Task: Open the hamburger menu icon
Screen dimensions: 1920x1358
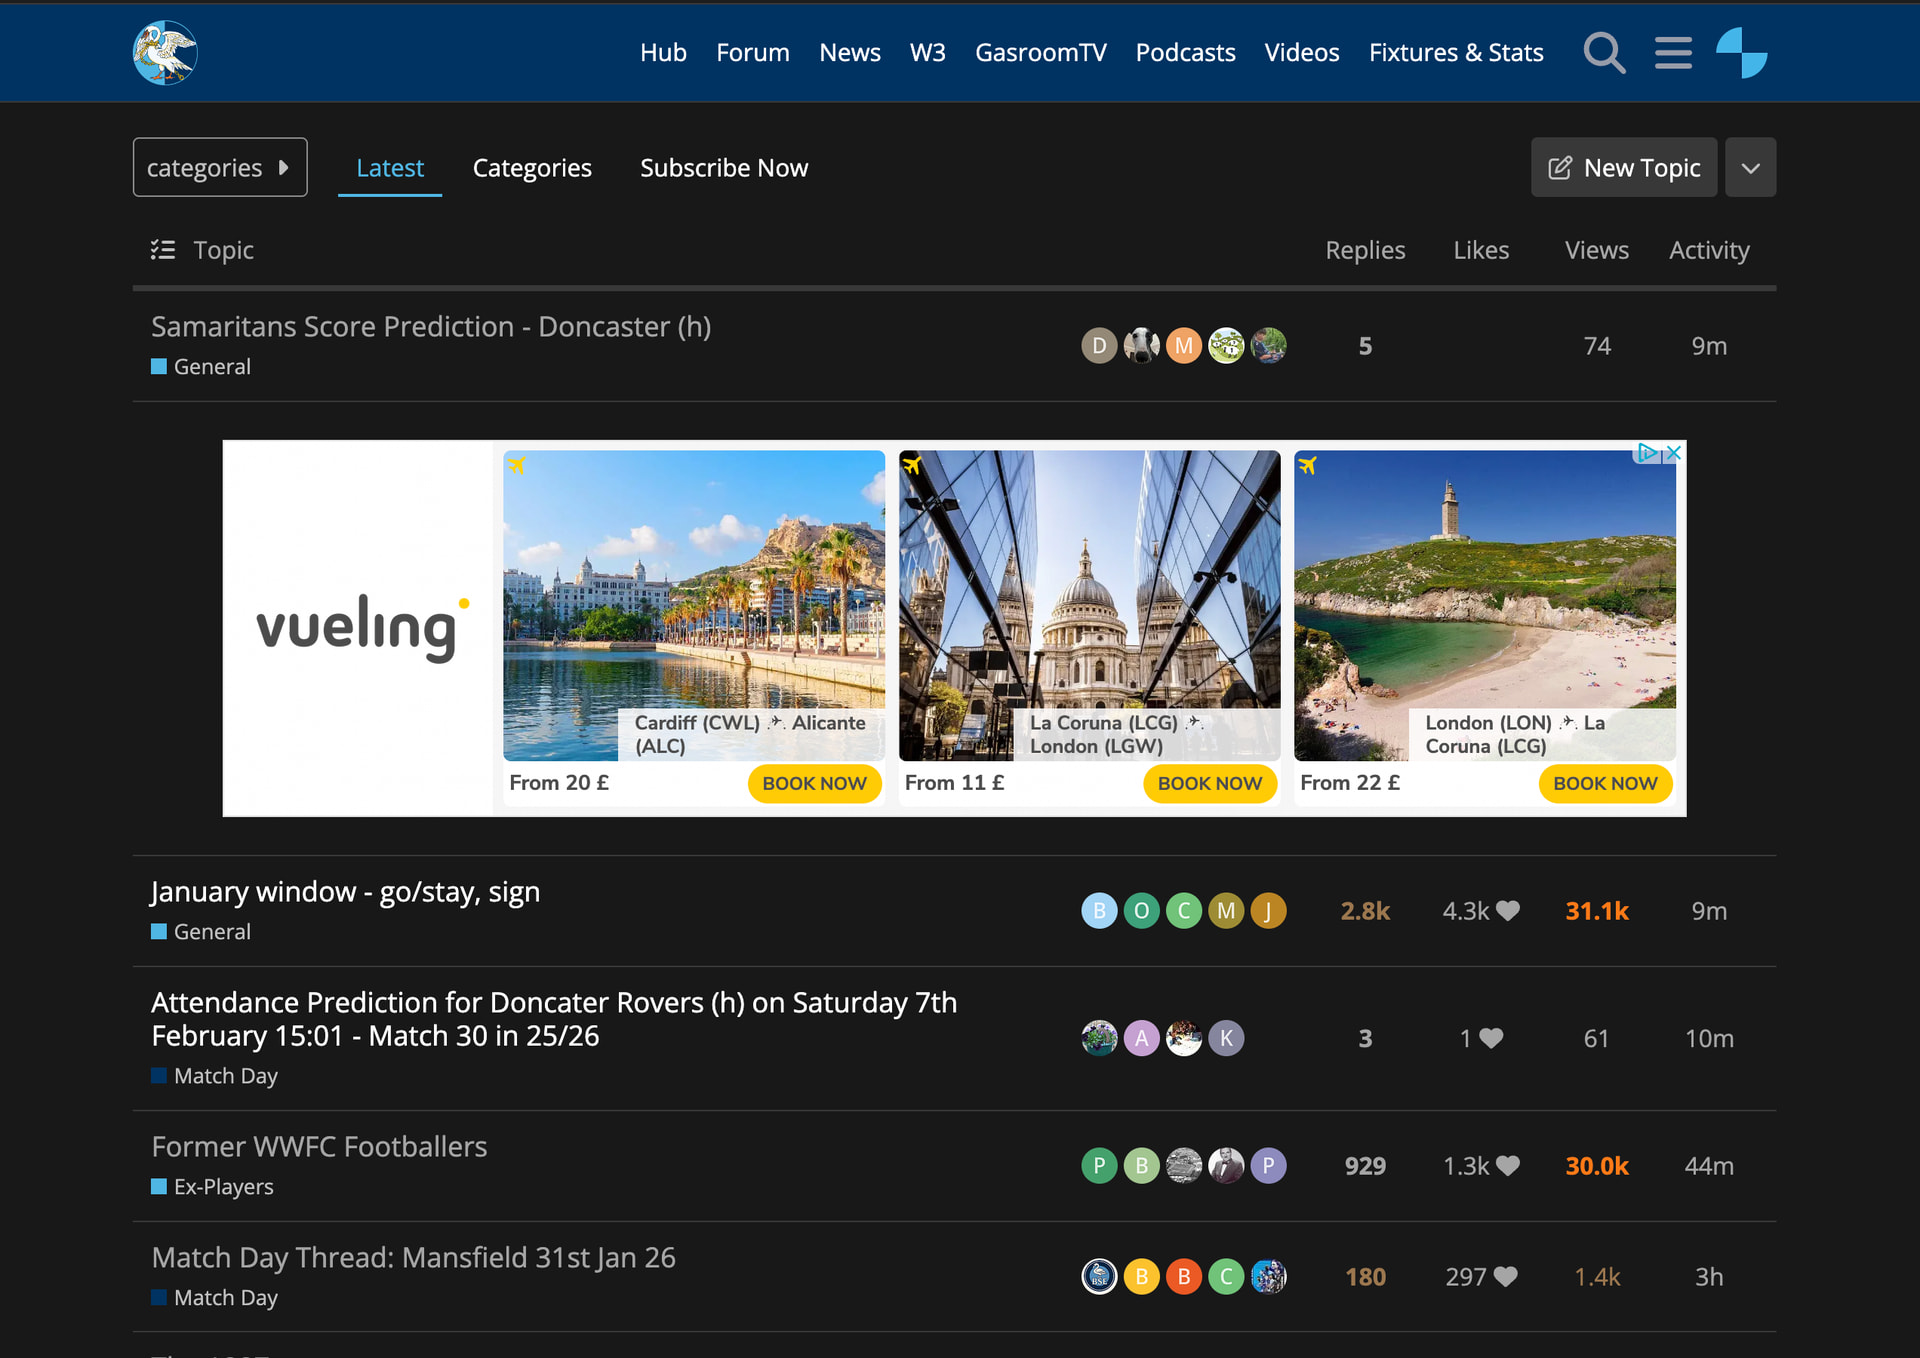Action: 1673,53
